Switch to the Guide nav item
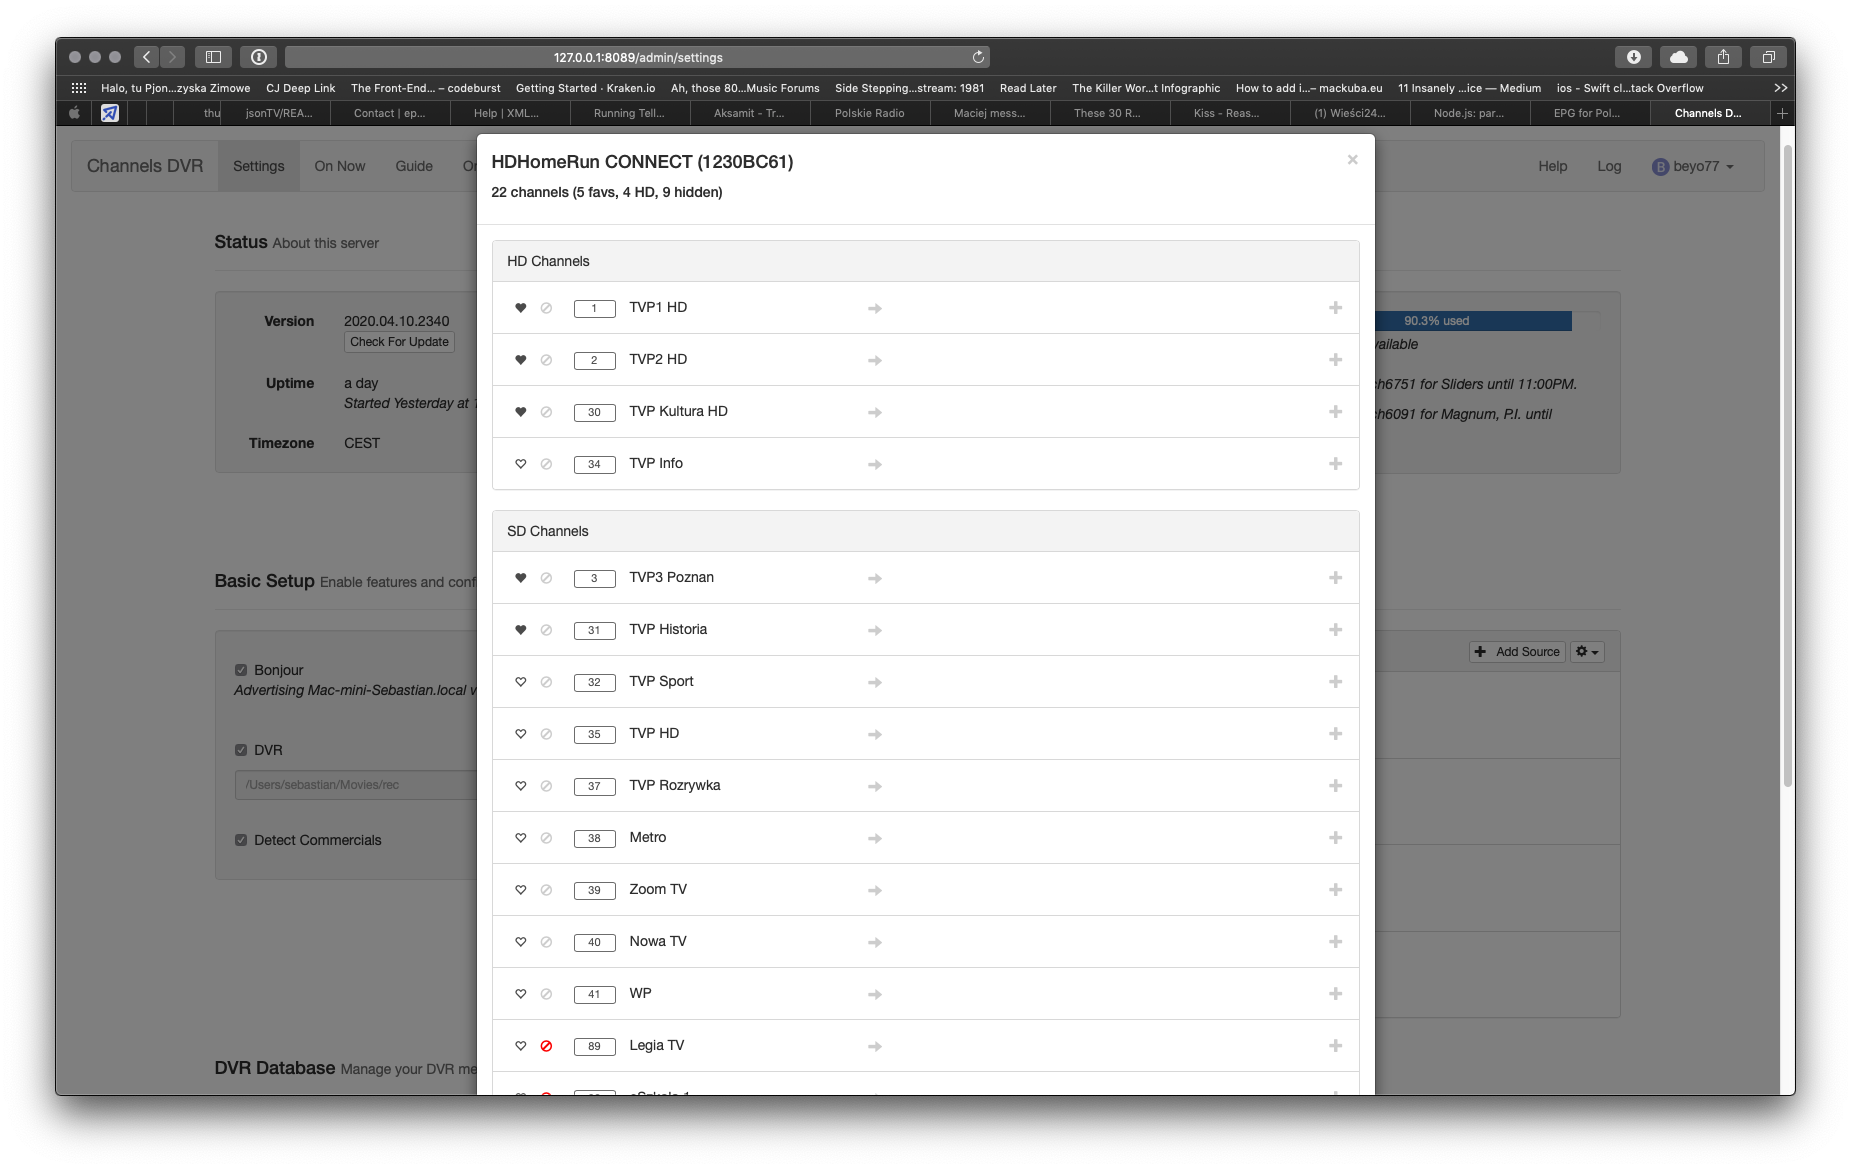This screenshot has height=1169, width=1851. click(414, 166)
